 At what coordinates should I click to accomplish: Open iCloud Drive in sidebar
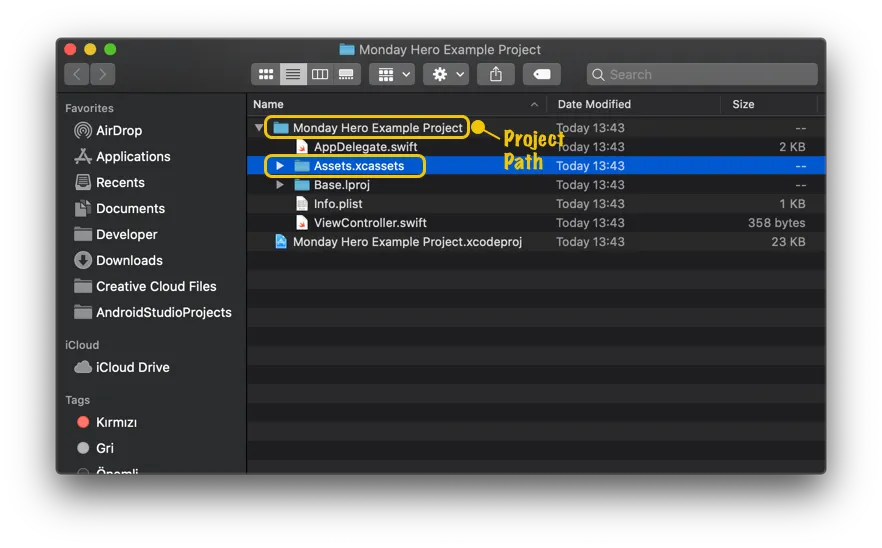point(122,367)
